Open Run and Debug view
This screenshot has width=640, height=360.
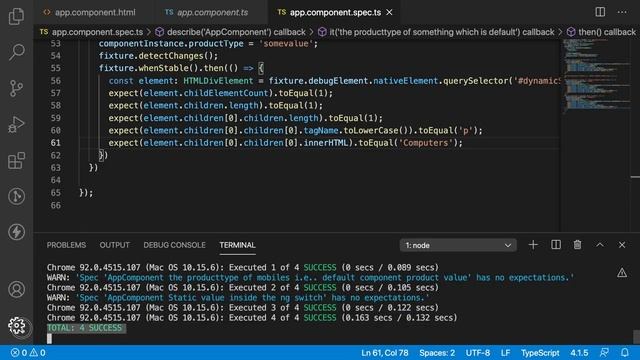[x=16, y=124]
